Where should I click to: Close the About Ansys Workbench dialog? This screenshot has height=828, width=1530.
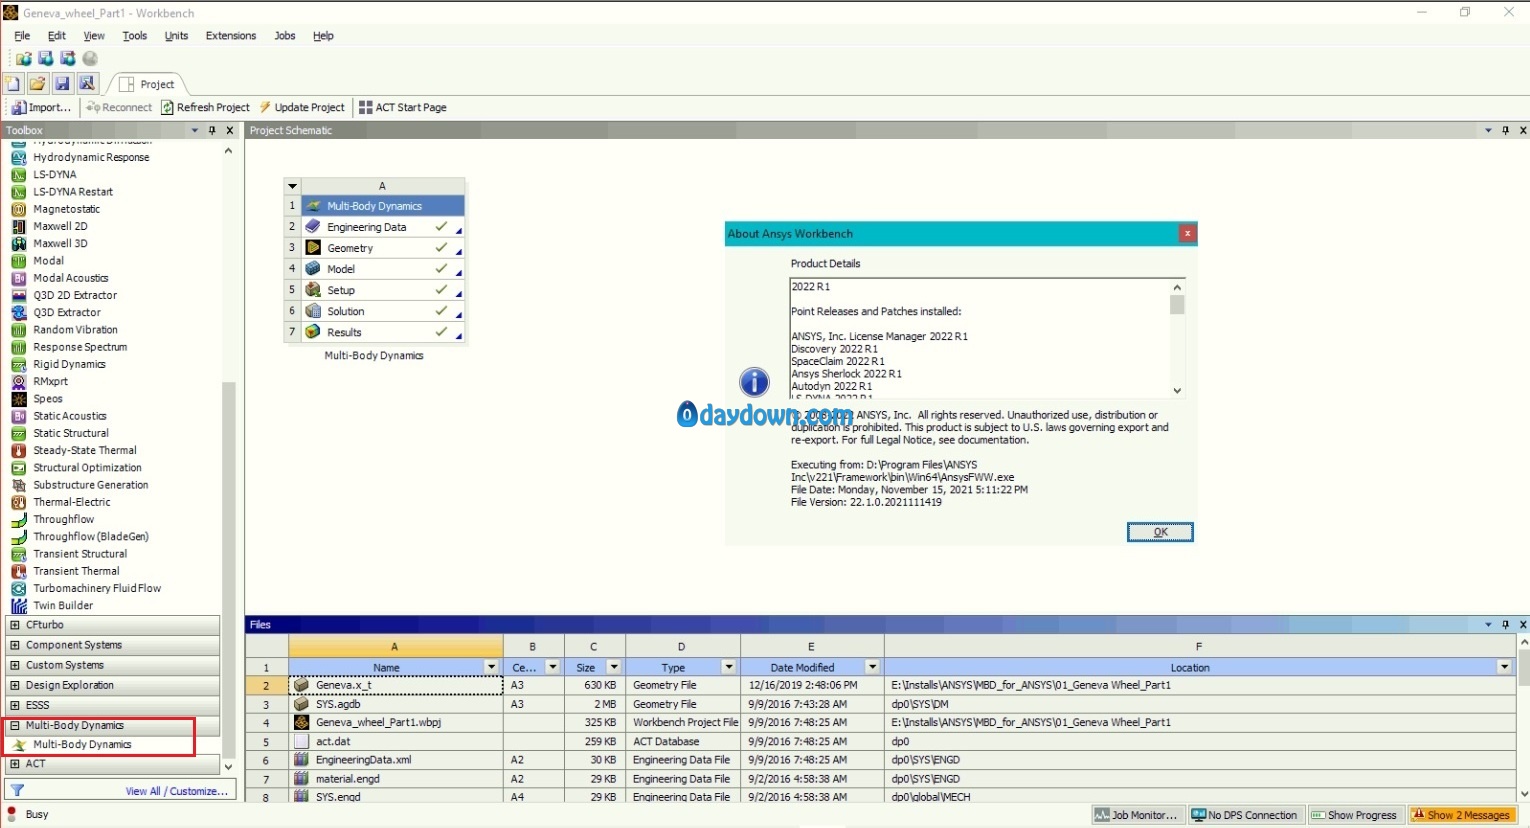click(1187, 233)
